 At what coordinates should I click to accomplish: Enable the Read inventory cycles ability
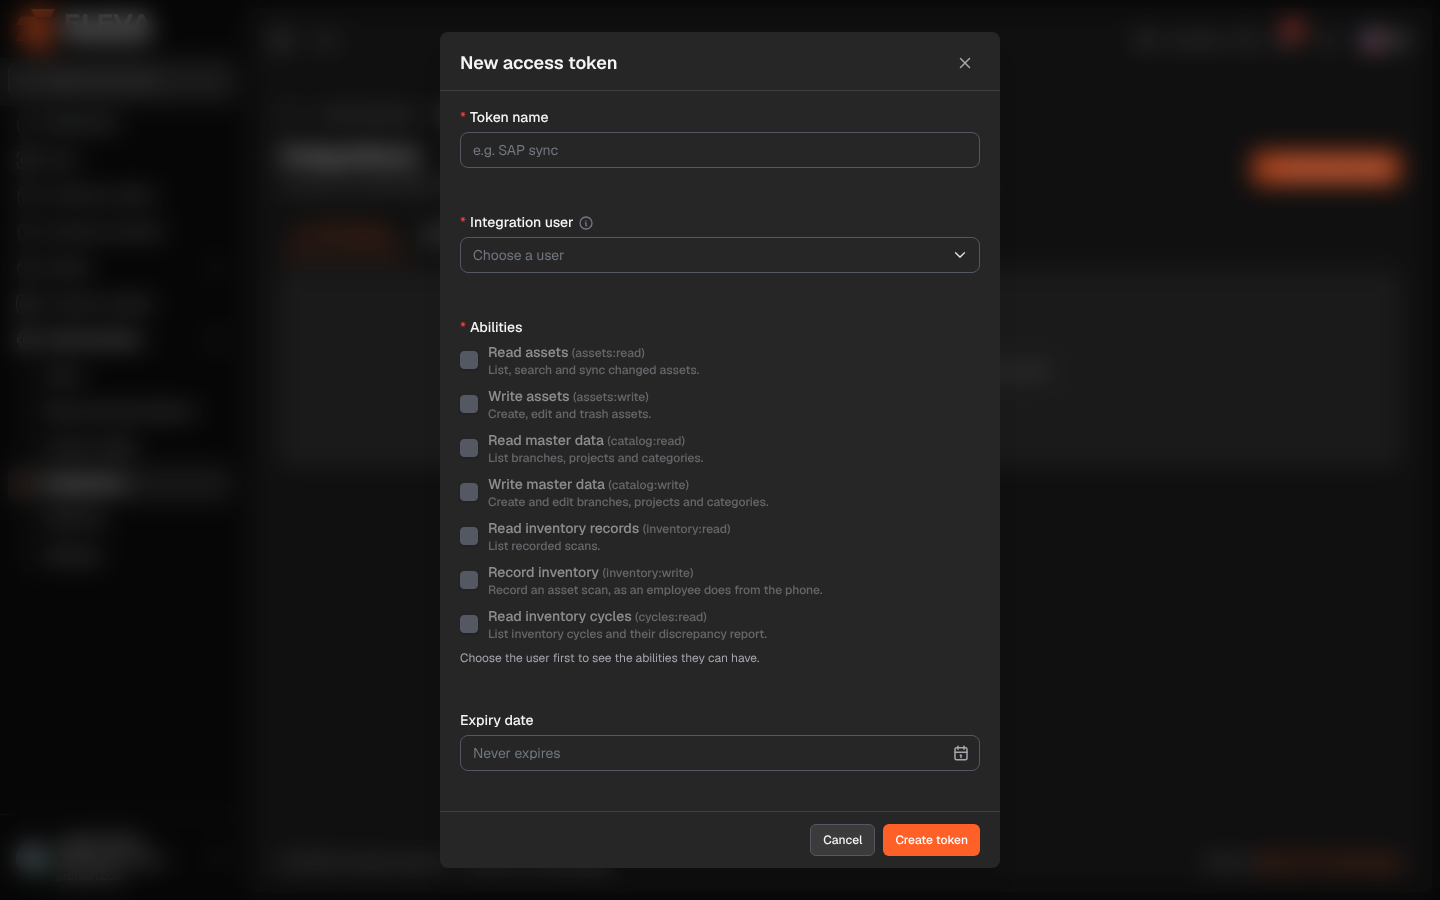pyautogui.click(x=469, y=624)
